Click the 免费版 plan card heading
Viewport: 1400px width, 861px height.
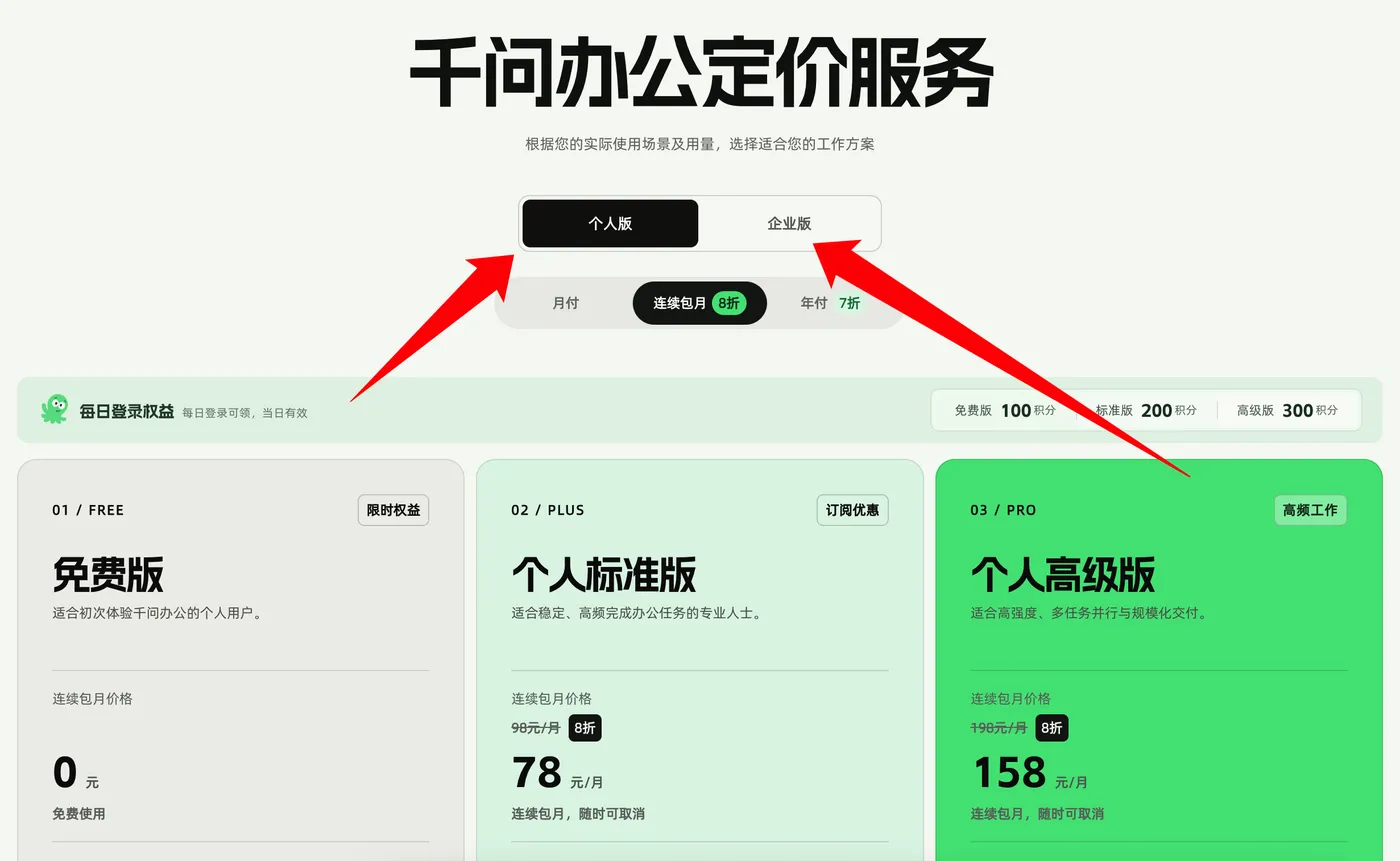pyautogui.click(x=108, y=575)
